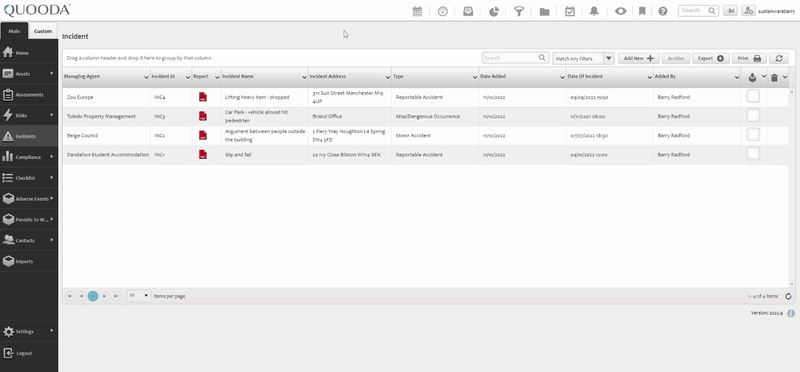Image resolution: width=800 pixels, height=372 pixels.
Task: Switch to the Main sidebar tab
Action: tap(14, 31)
